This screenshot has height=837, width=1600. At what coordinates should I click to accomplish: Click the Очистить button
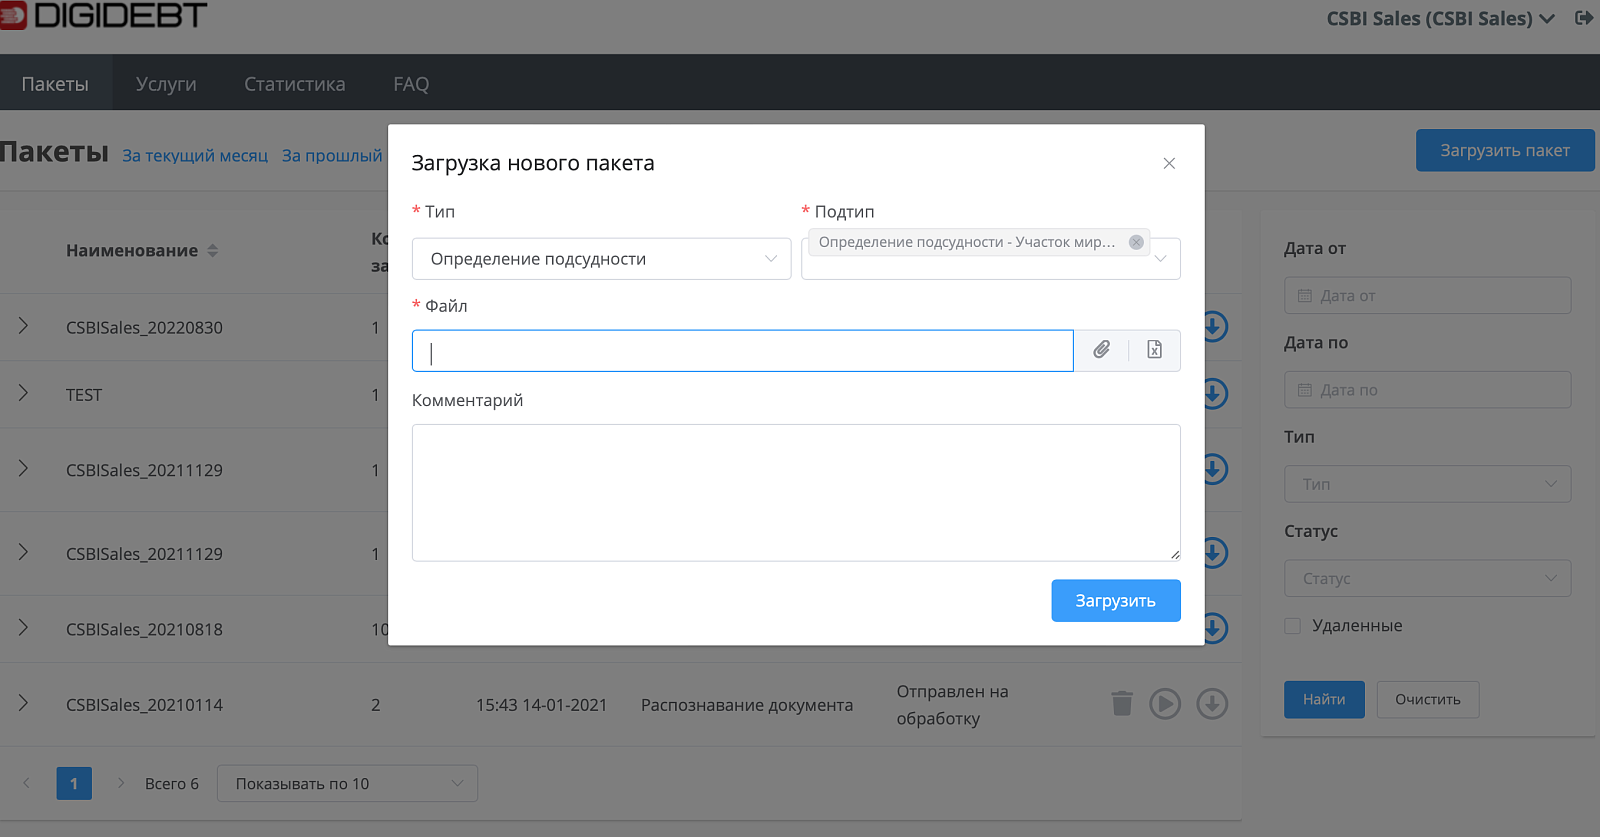point(1428,699)
